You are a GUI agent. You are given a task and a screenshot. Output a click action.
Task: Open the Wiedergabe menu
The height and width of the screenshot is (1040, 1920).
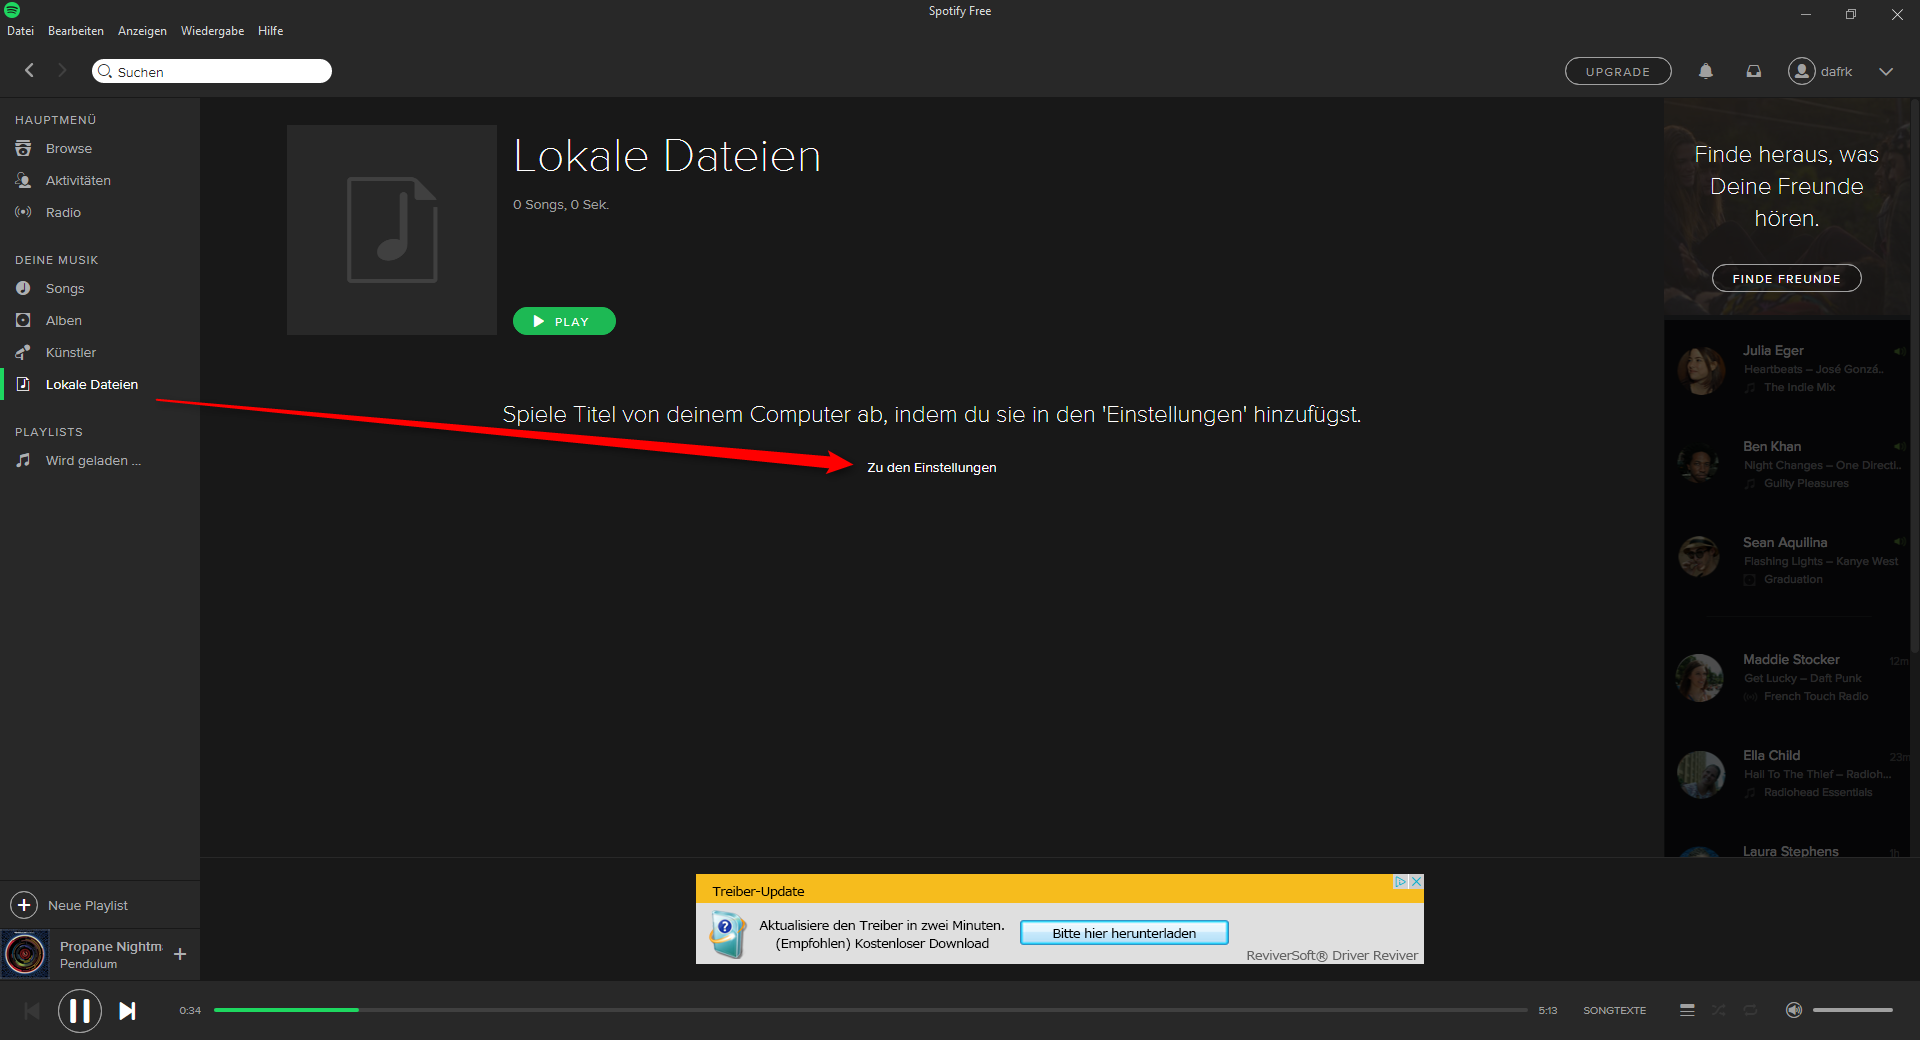click(212, 31)
